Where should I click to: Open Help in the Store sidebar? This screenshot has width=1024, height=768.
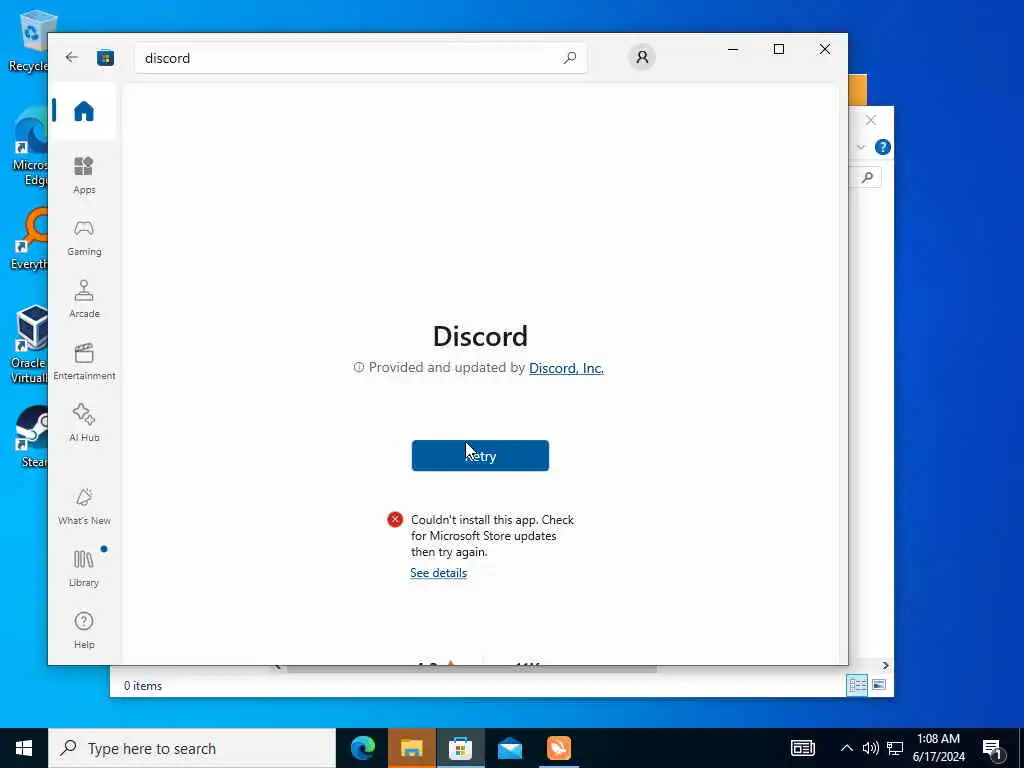[84, 631]
